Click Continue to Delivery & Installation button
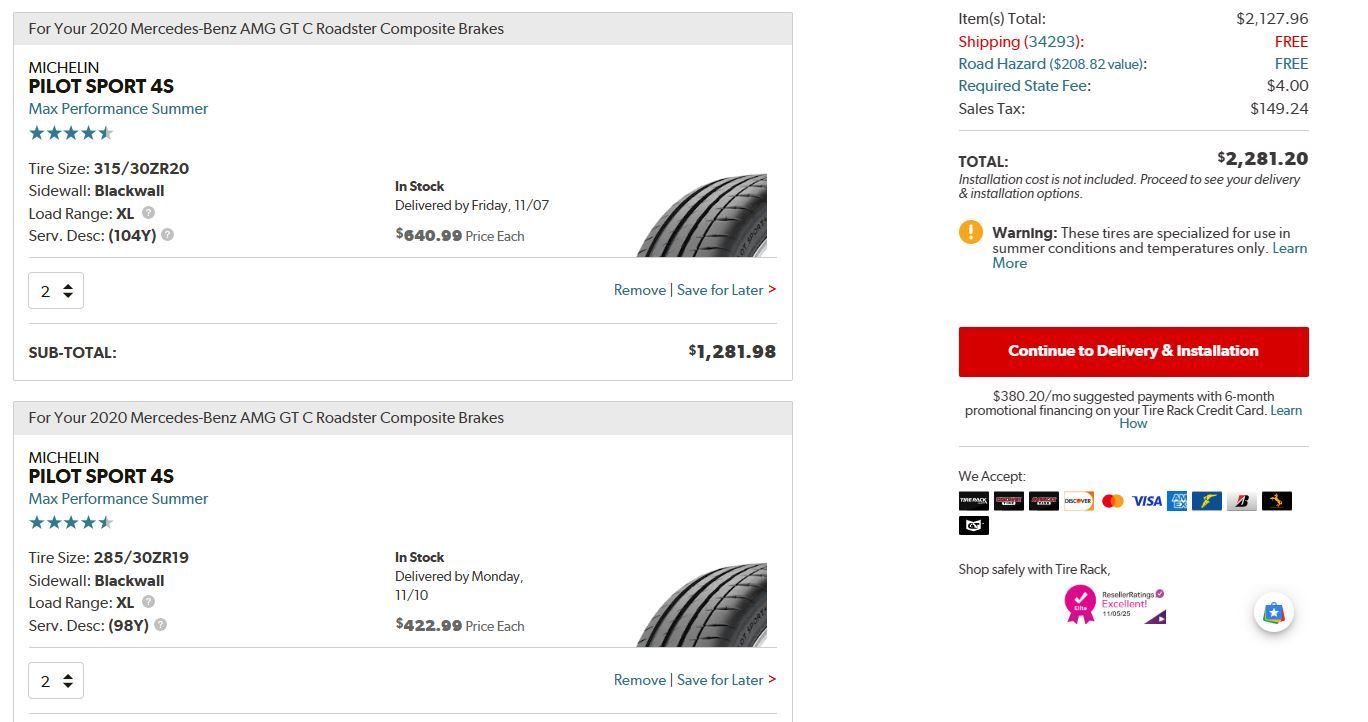Viewport: 1368px width, 722px height. pyautogui.click(x=1133, y=351)
